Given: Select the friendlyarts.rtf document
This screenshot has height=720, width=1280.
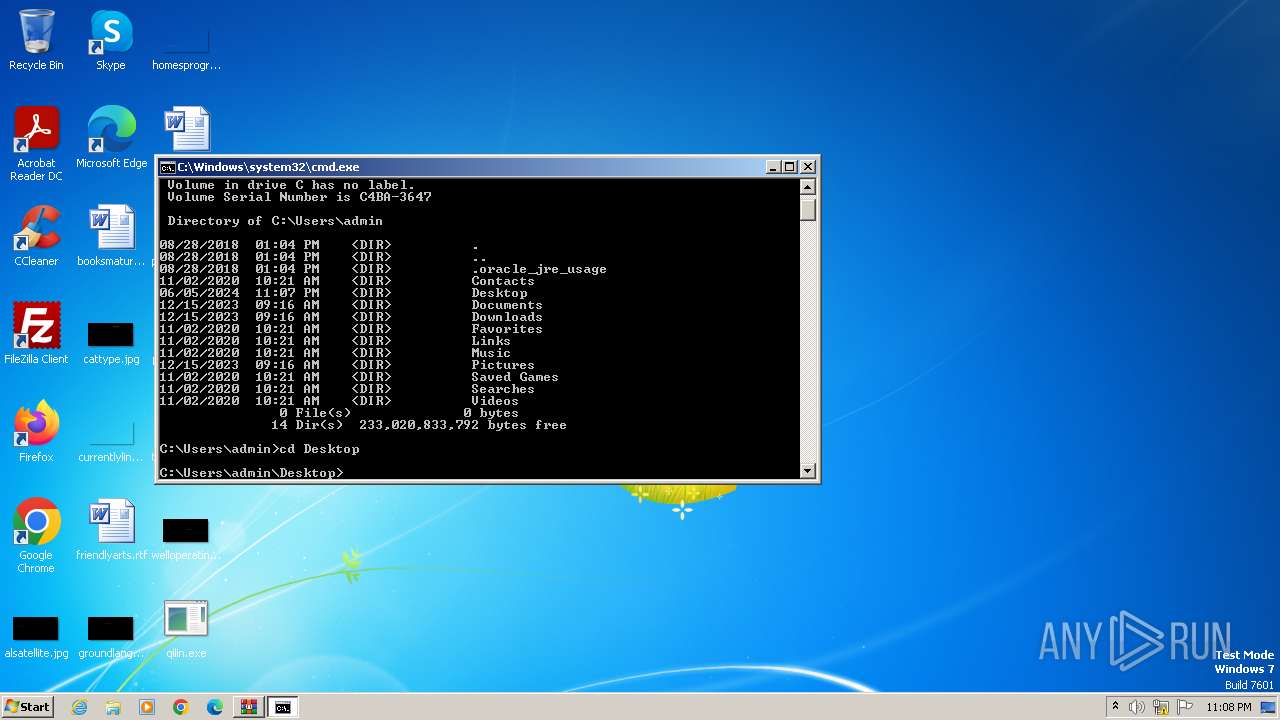Looking at the screenshot, I should click(x=111, y=530).
